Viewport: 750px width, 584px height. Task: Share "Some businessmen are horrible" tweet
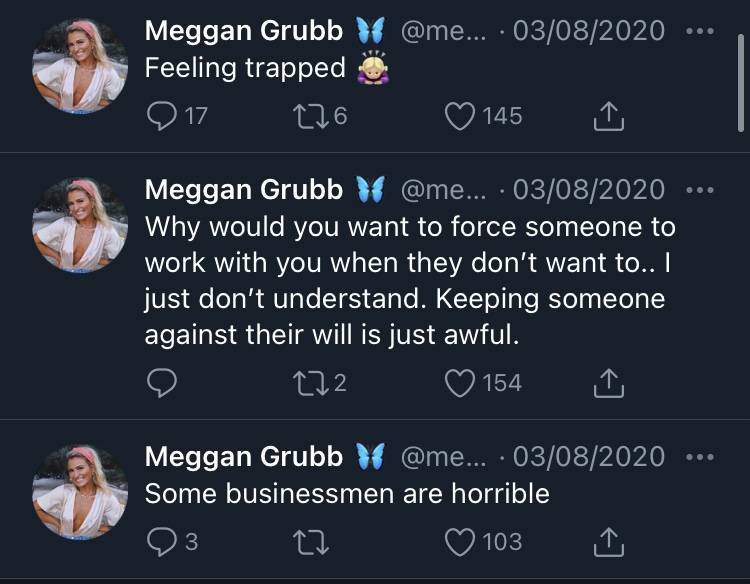tap(608, 542)
